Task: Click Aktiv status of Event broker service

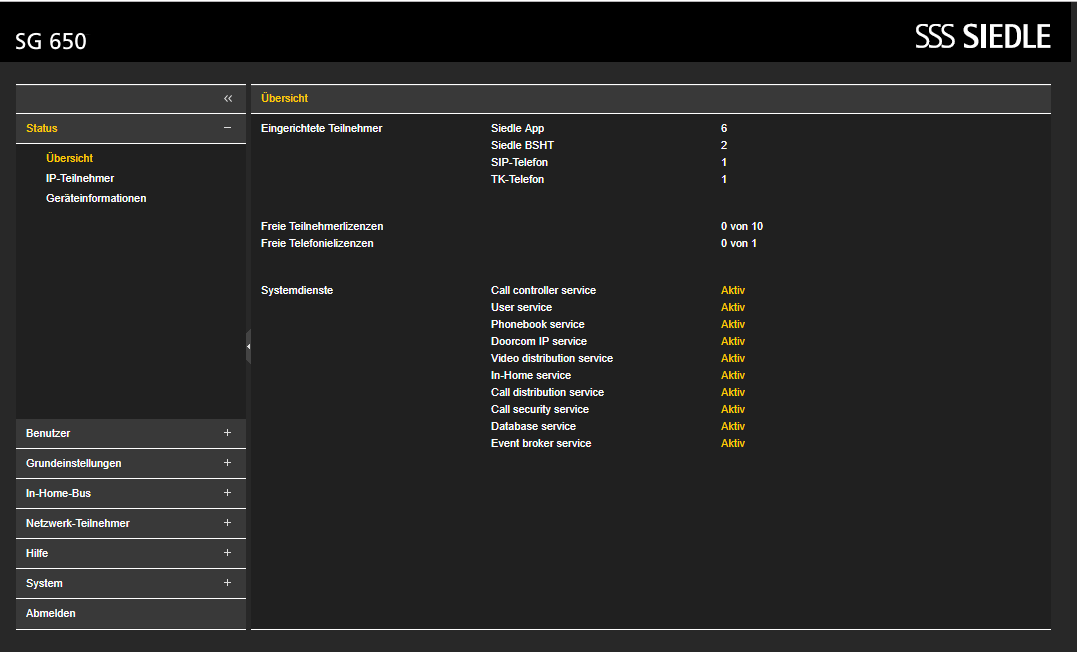Action: click(733, 443)
